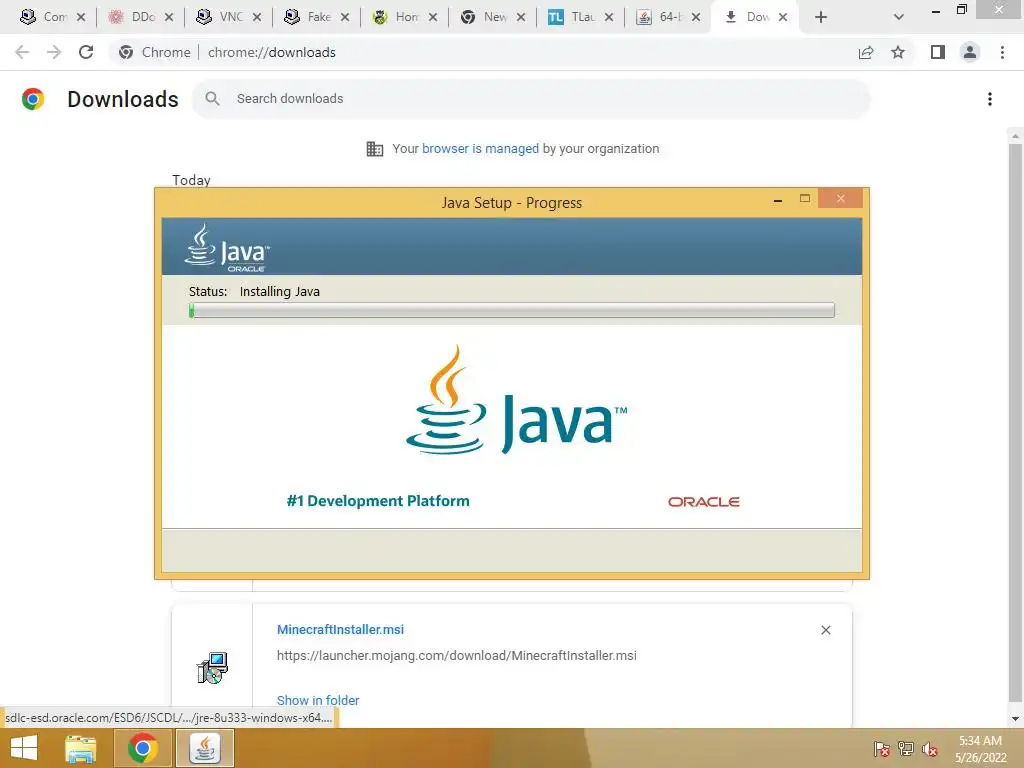Open Java Setup from the taskbar
Viewport: 1024px width, 768px height.
click(x=205, y=748)
